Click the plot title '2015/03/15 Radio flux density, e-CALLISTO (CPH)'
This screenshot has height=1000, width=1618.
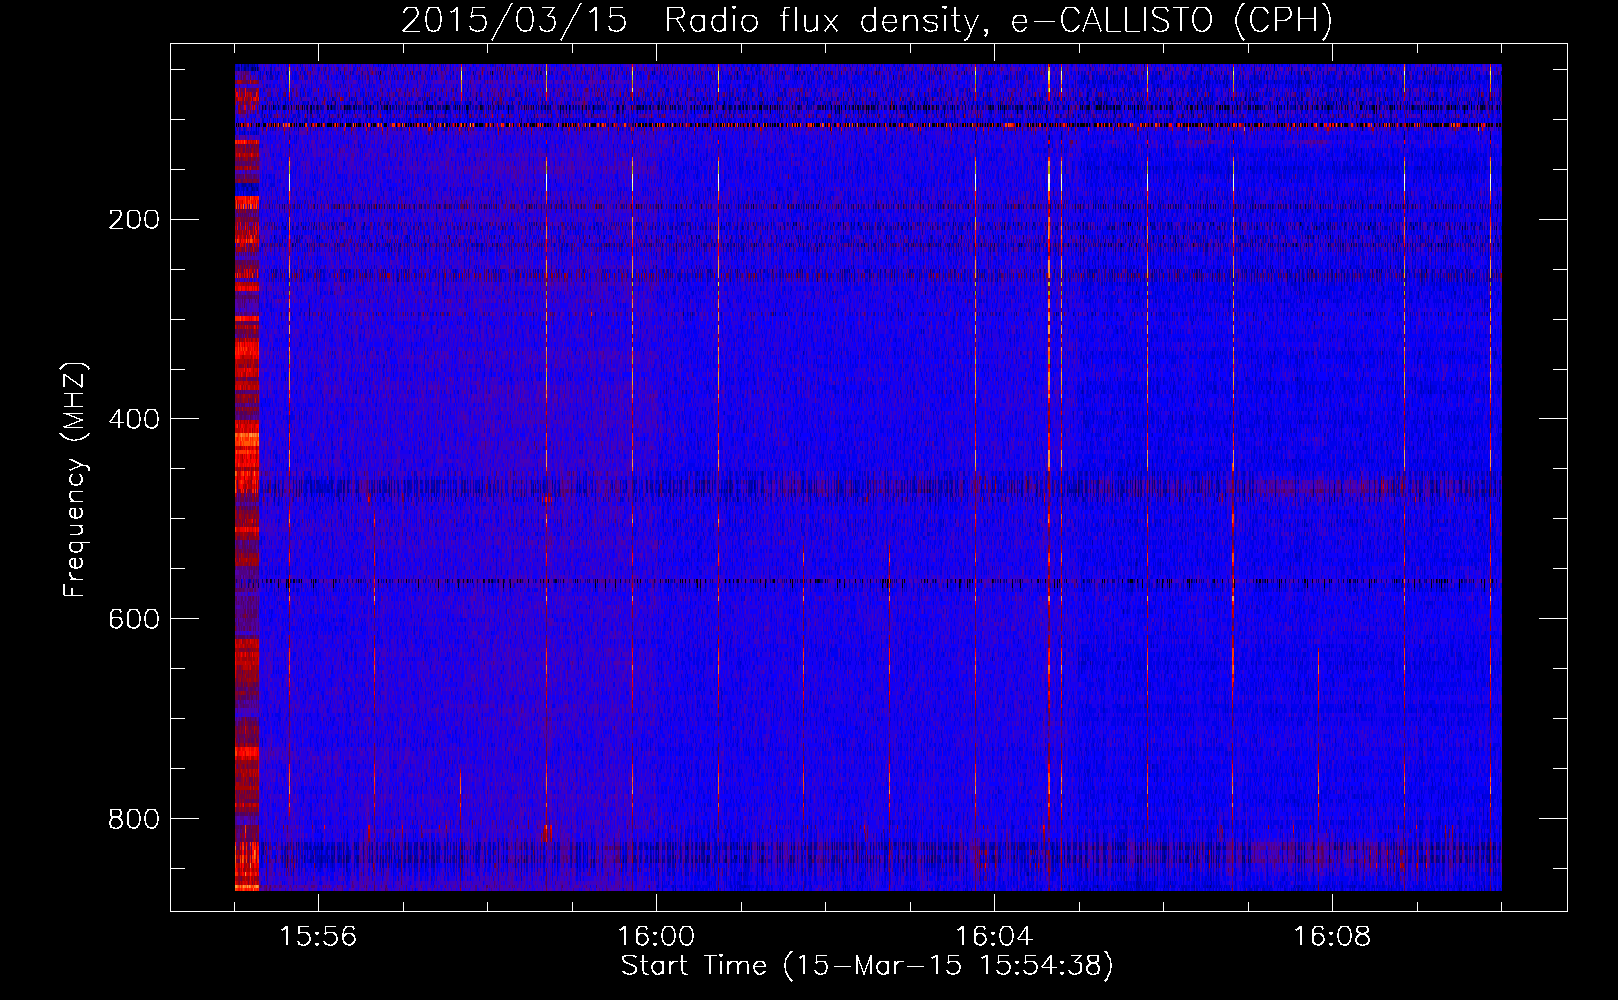point(867,21)
